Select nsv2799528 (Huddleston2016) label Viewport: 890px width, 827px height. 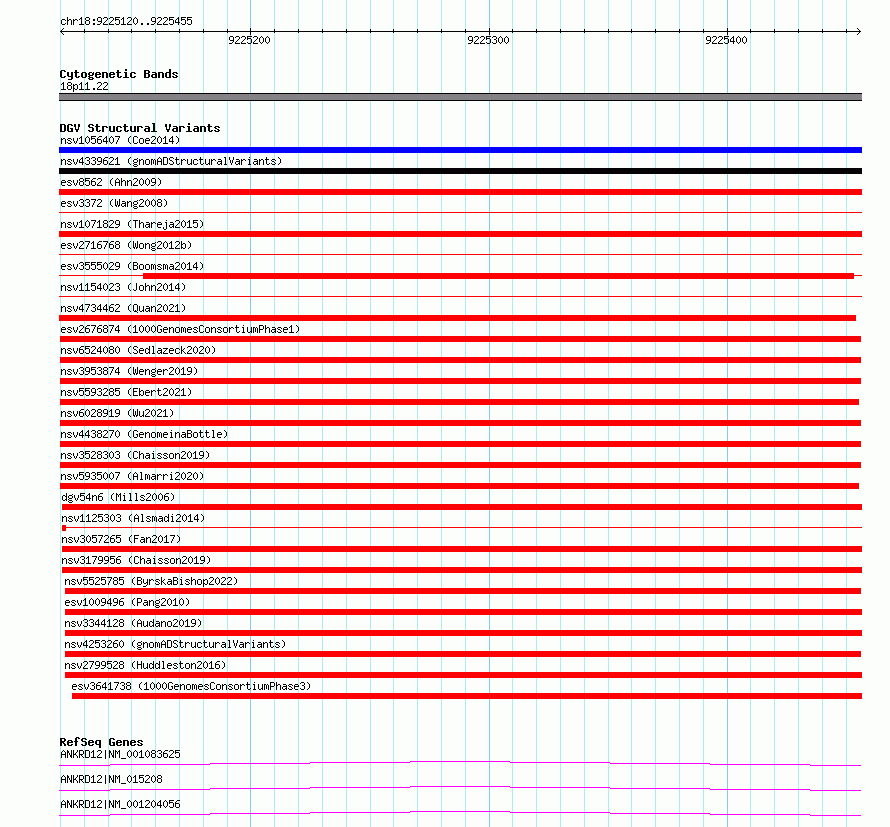(145, 665)
